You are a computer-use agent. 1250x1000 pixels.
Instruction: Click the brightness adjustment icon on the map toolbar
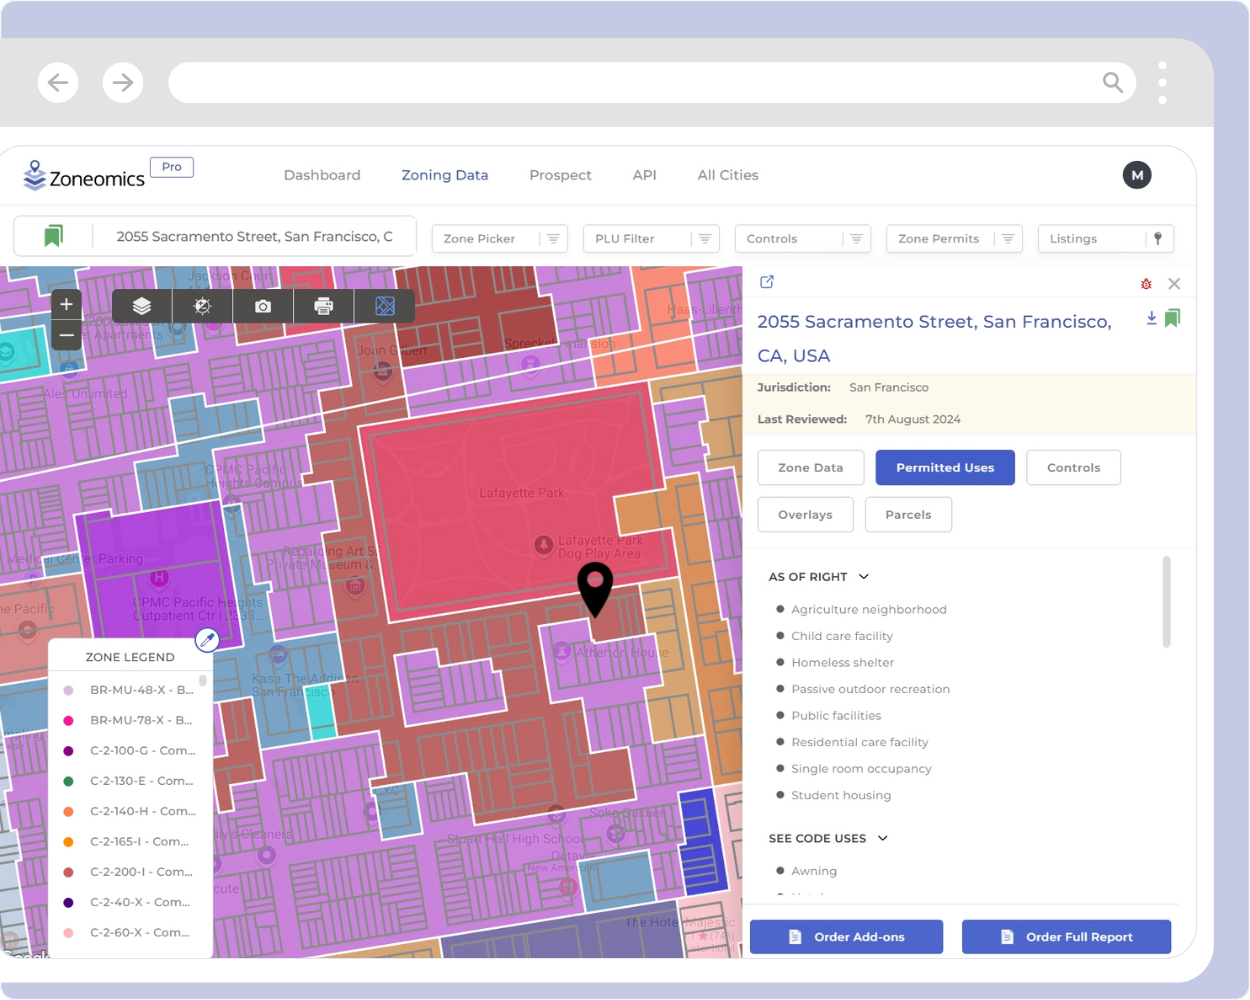(202, 306)
